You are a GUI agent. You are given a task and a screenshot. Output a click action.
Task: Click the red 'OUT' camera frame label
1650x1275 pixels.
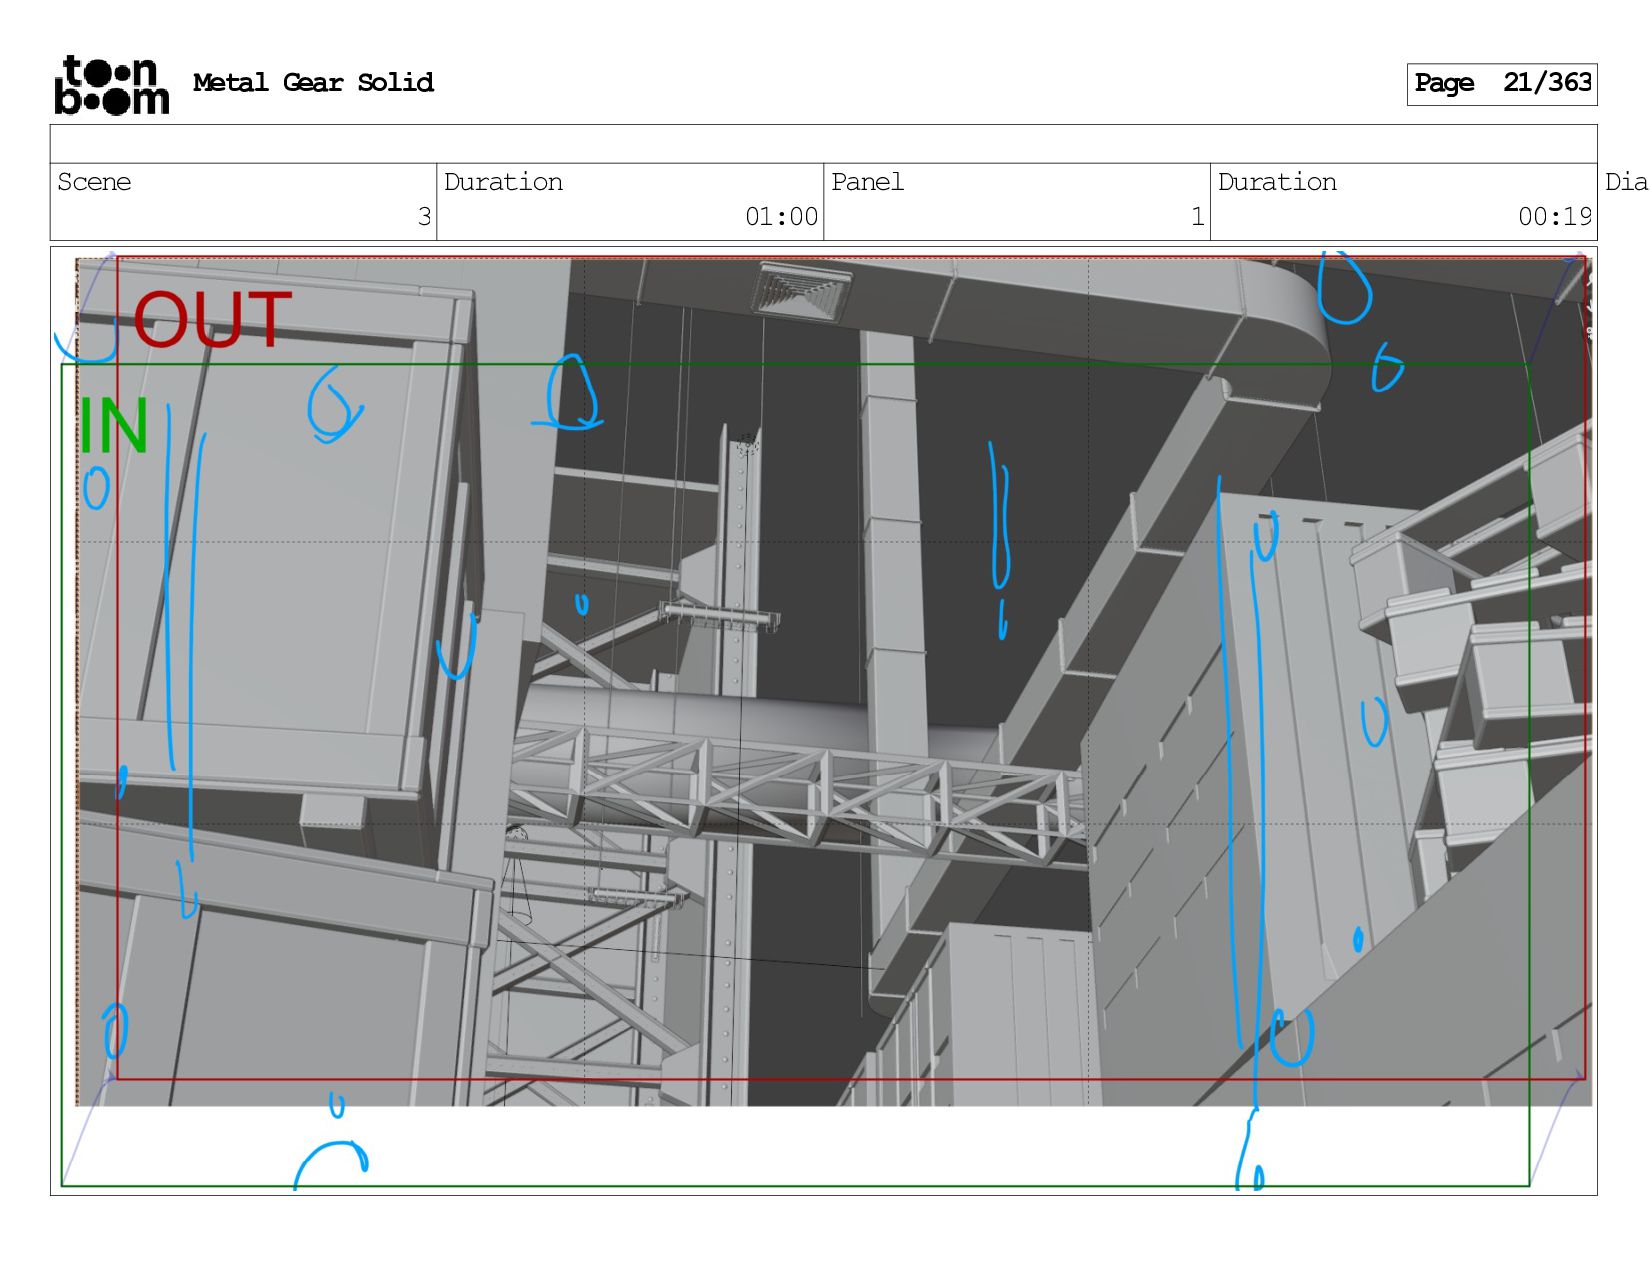pyautogui.click(x=212, y=320)
